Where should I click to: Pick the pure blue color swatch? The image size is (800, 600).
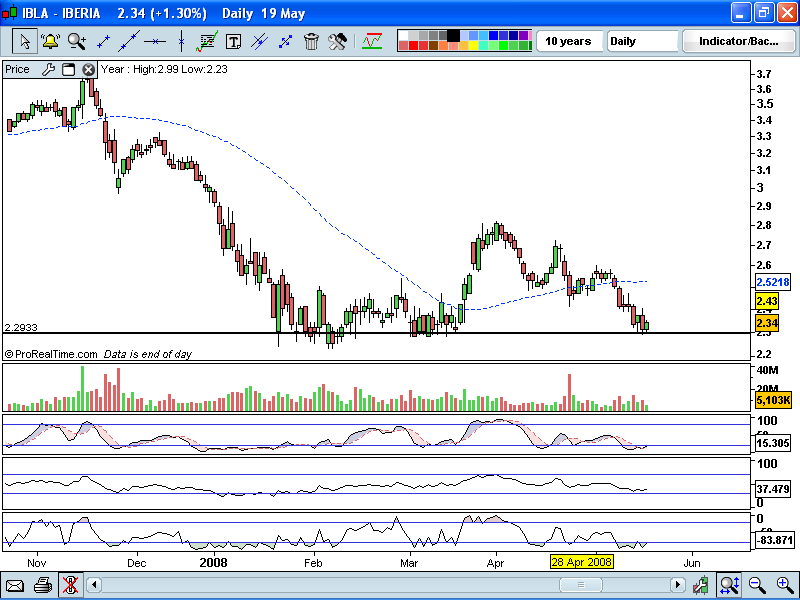[x=494, y=36]
